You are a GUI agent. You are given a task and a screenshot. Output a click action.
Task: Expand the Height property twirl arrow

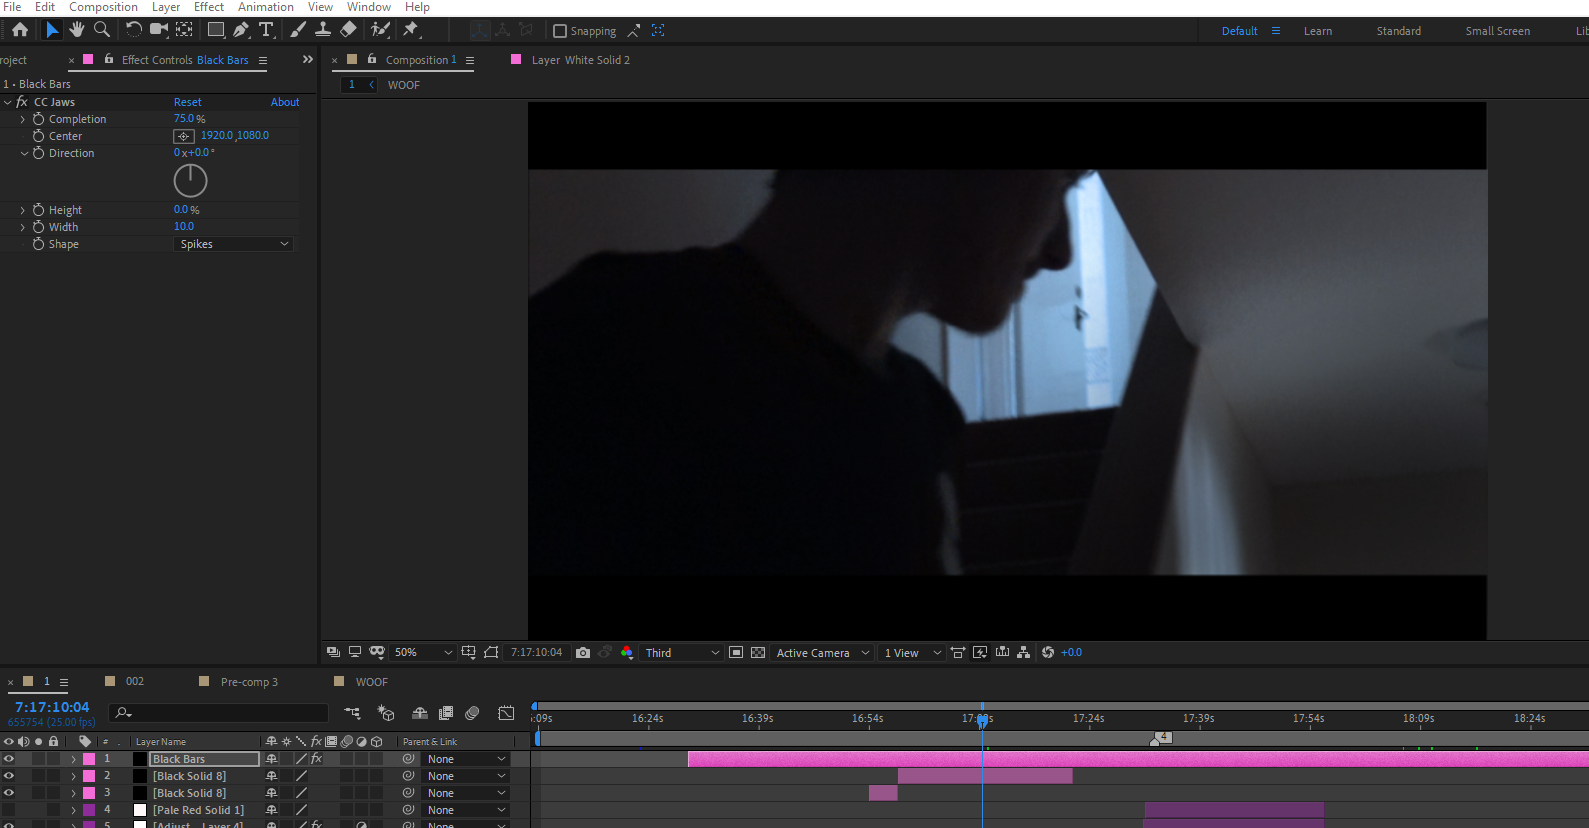pos(23,210)
